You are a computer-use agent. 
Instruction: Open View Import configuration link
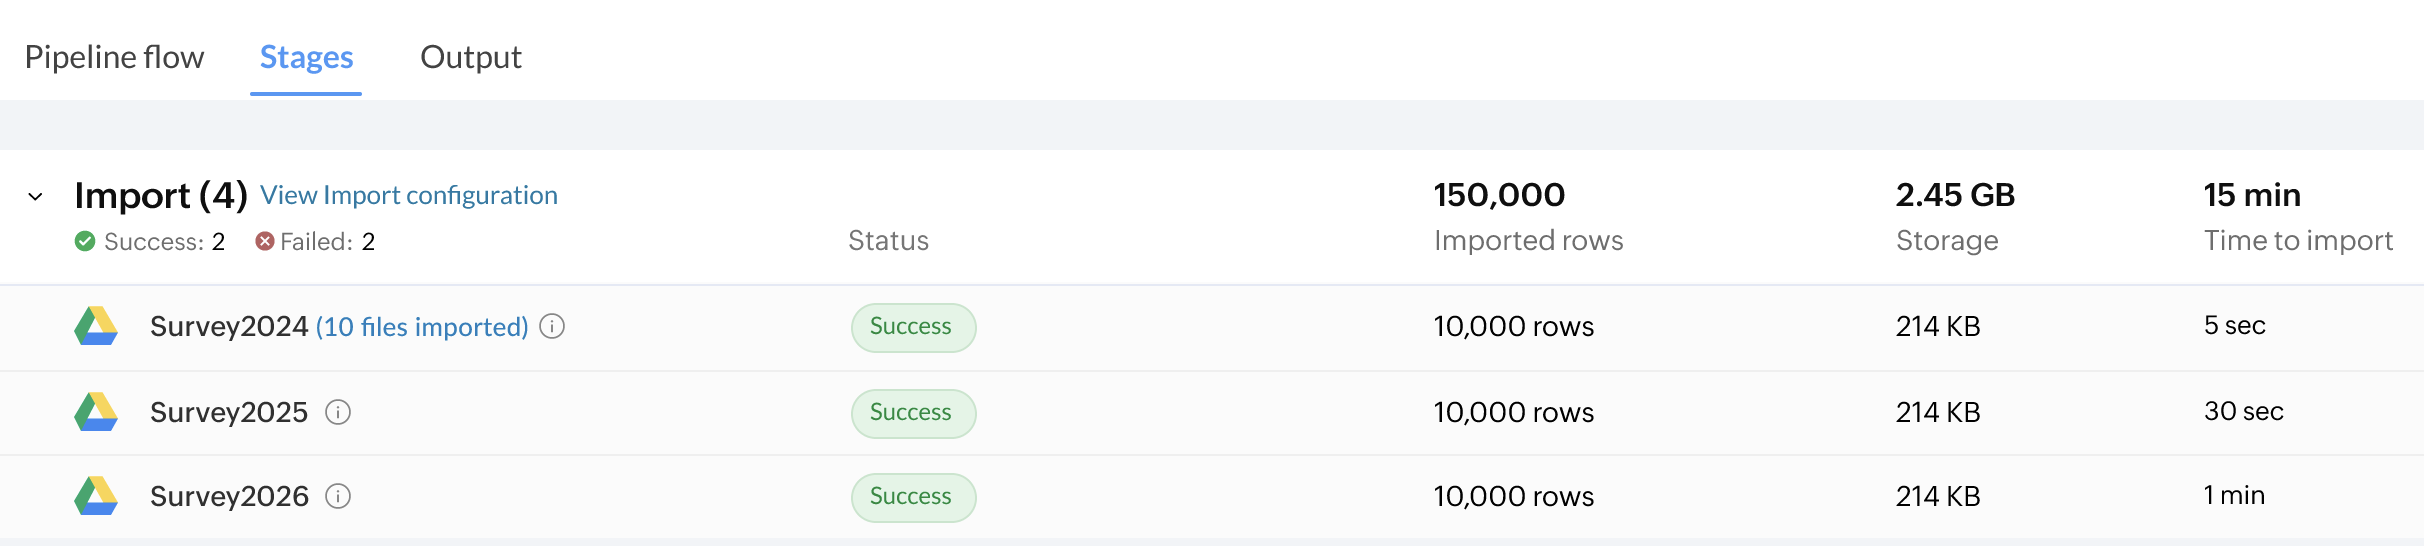408,195
